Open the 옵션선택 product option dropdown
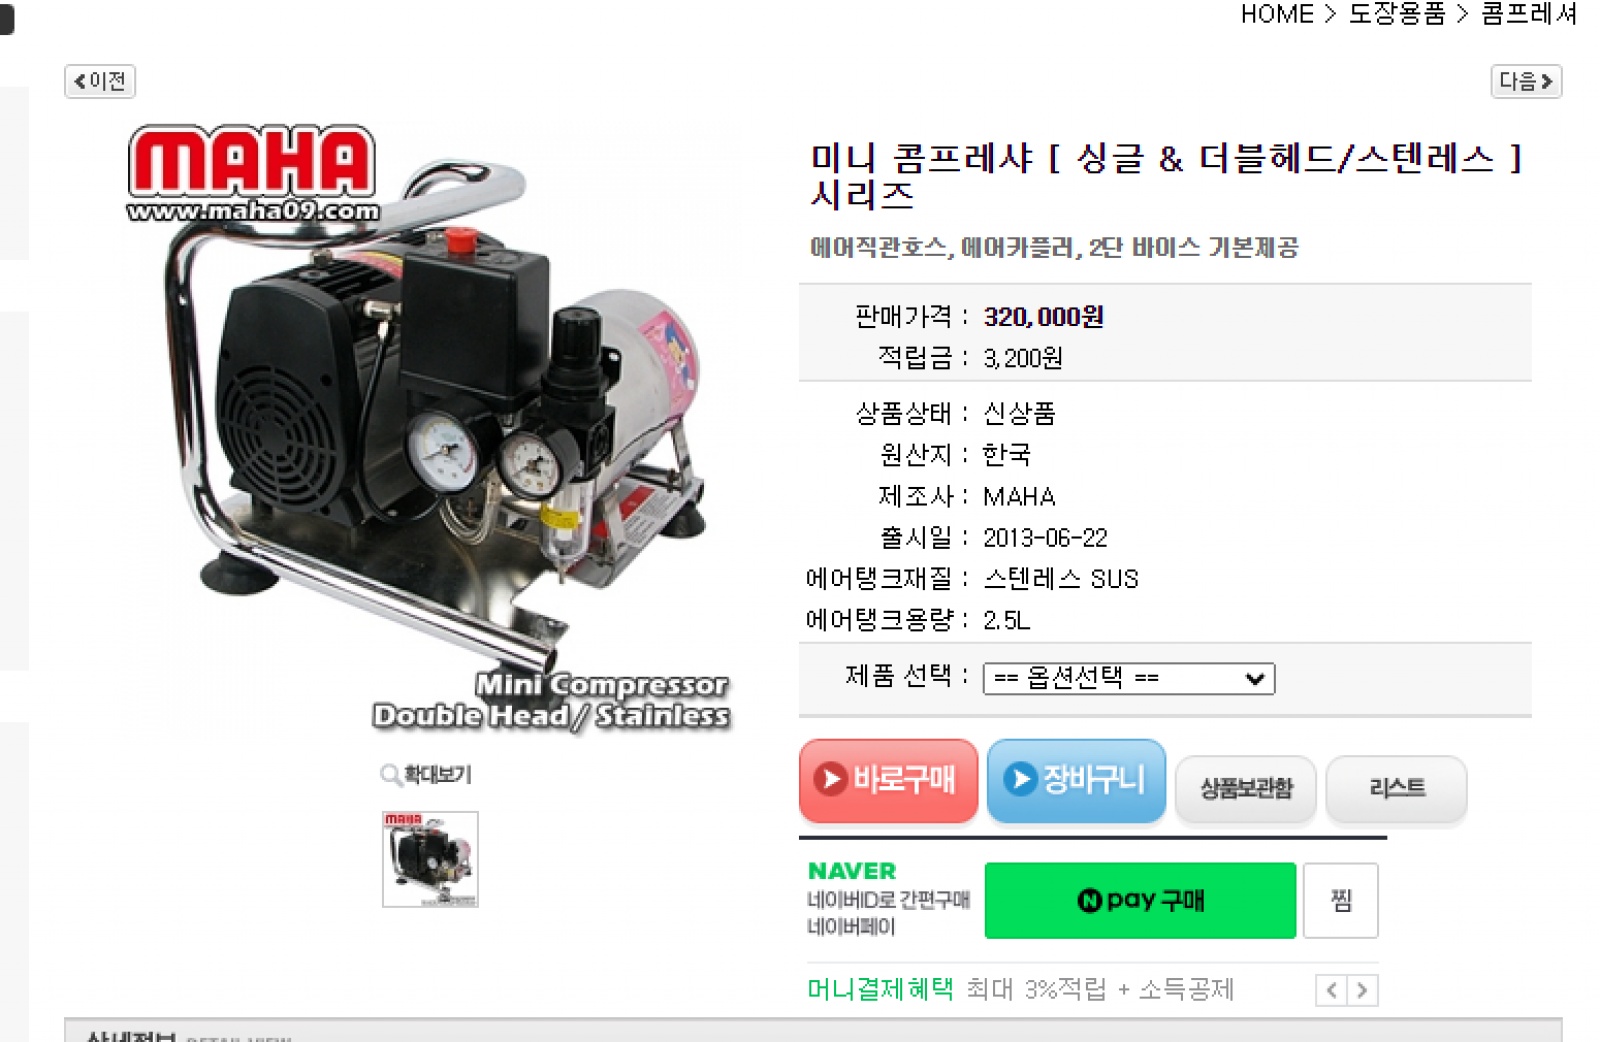Viewport: 1600px width, 1042px height. coord(1128,679)
